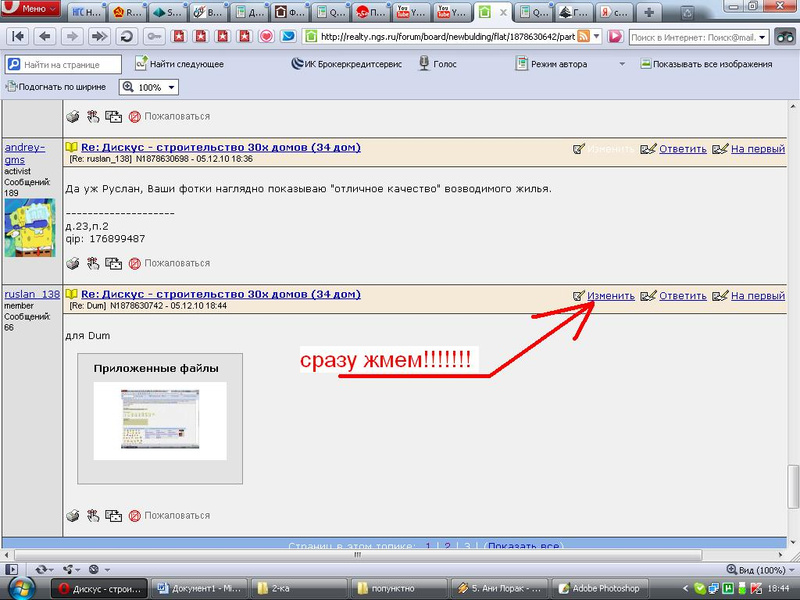Switch to the tab labeled П...
The width and height of the screenshot is (800, 600).
[x=371, y=12]
